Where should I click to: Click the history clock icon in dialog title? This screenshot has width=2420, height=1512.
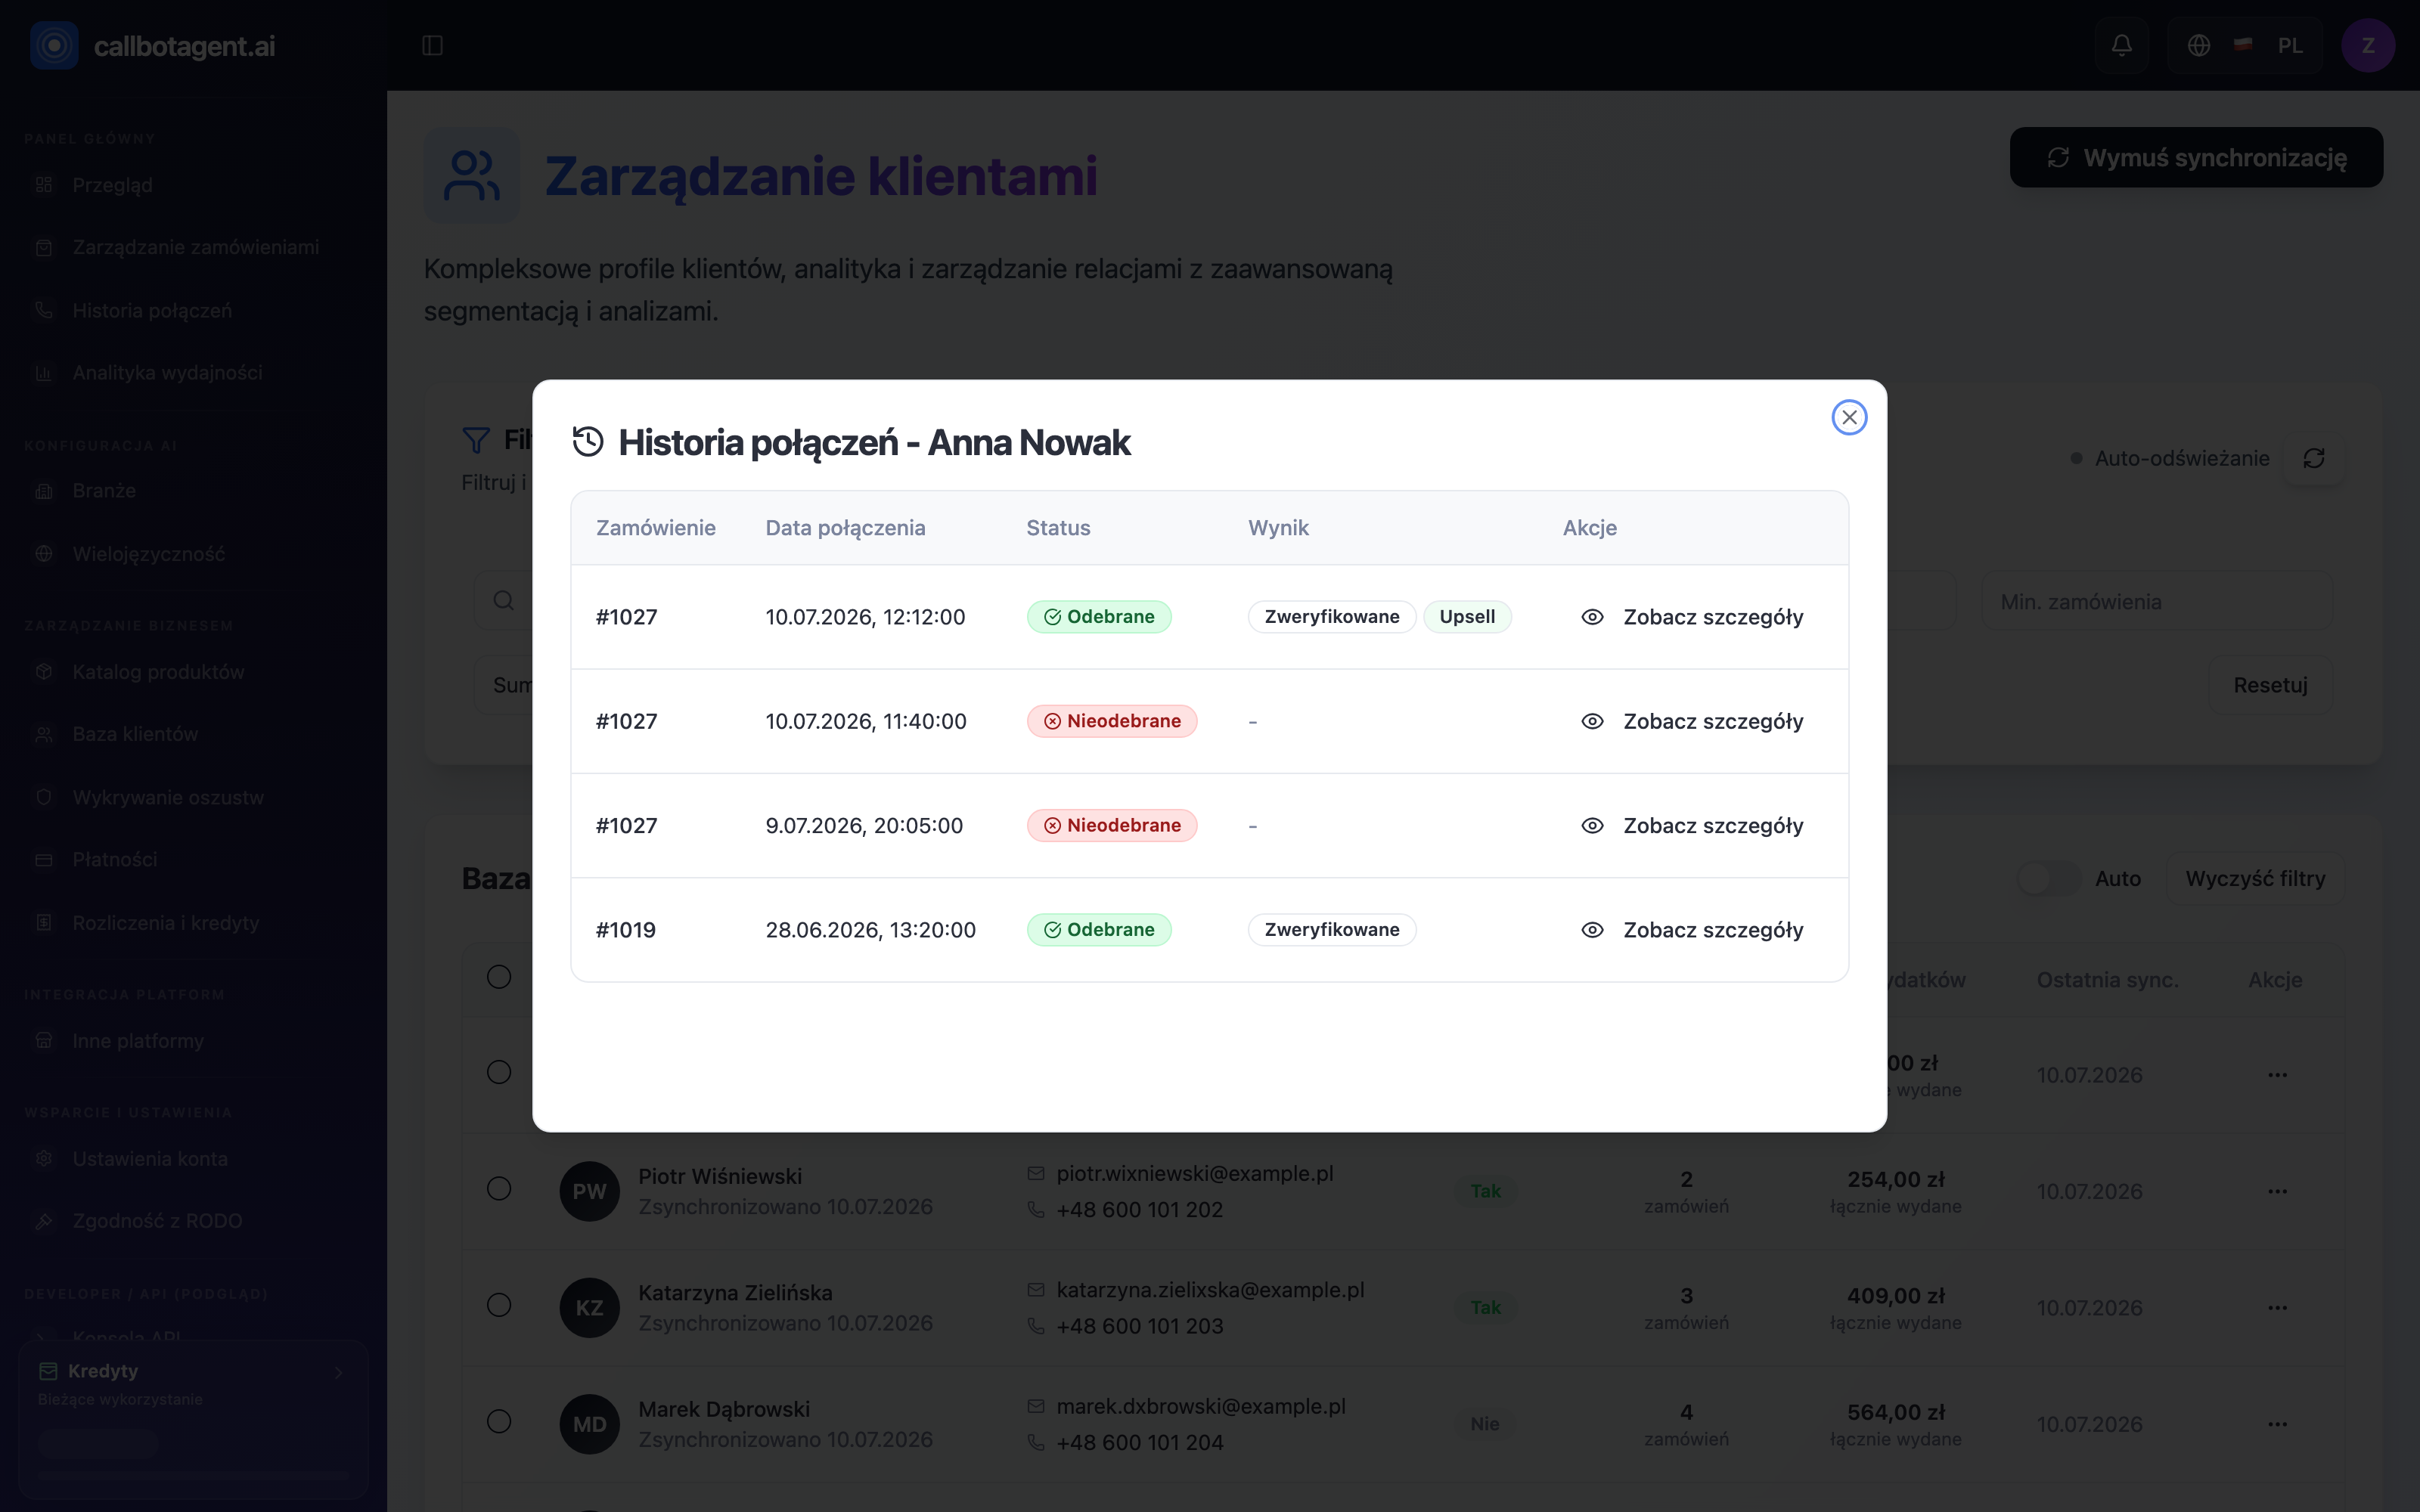point(588,441)
